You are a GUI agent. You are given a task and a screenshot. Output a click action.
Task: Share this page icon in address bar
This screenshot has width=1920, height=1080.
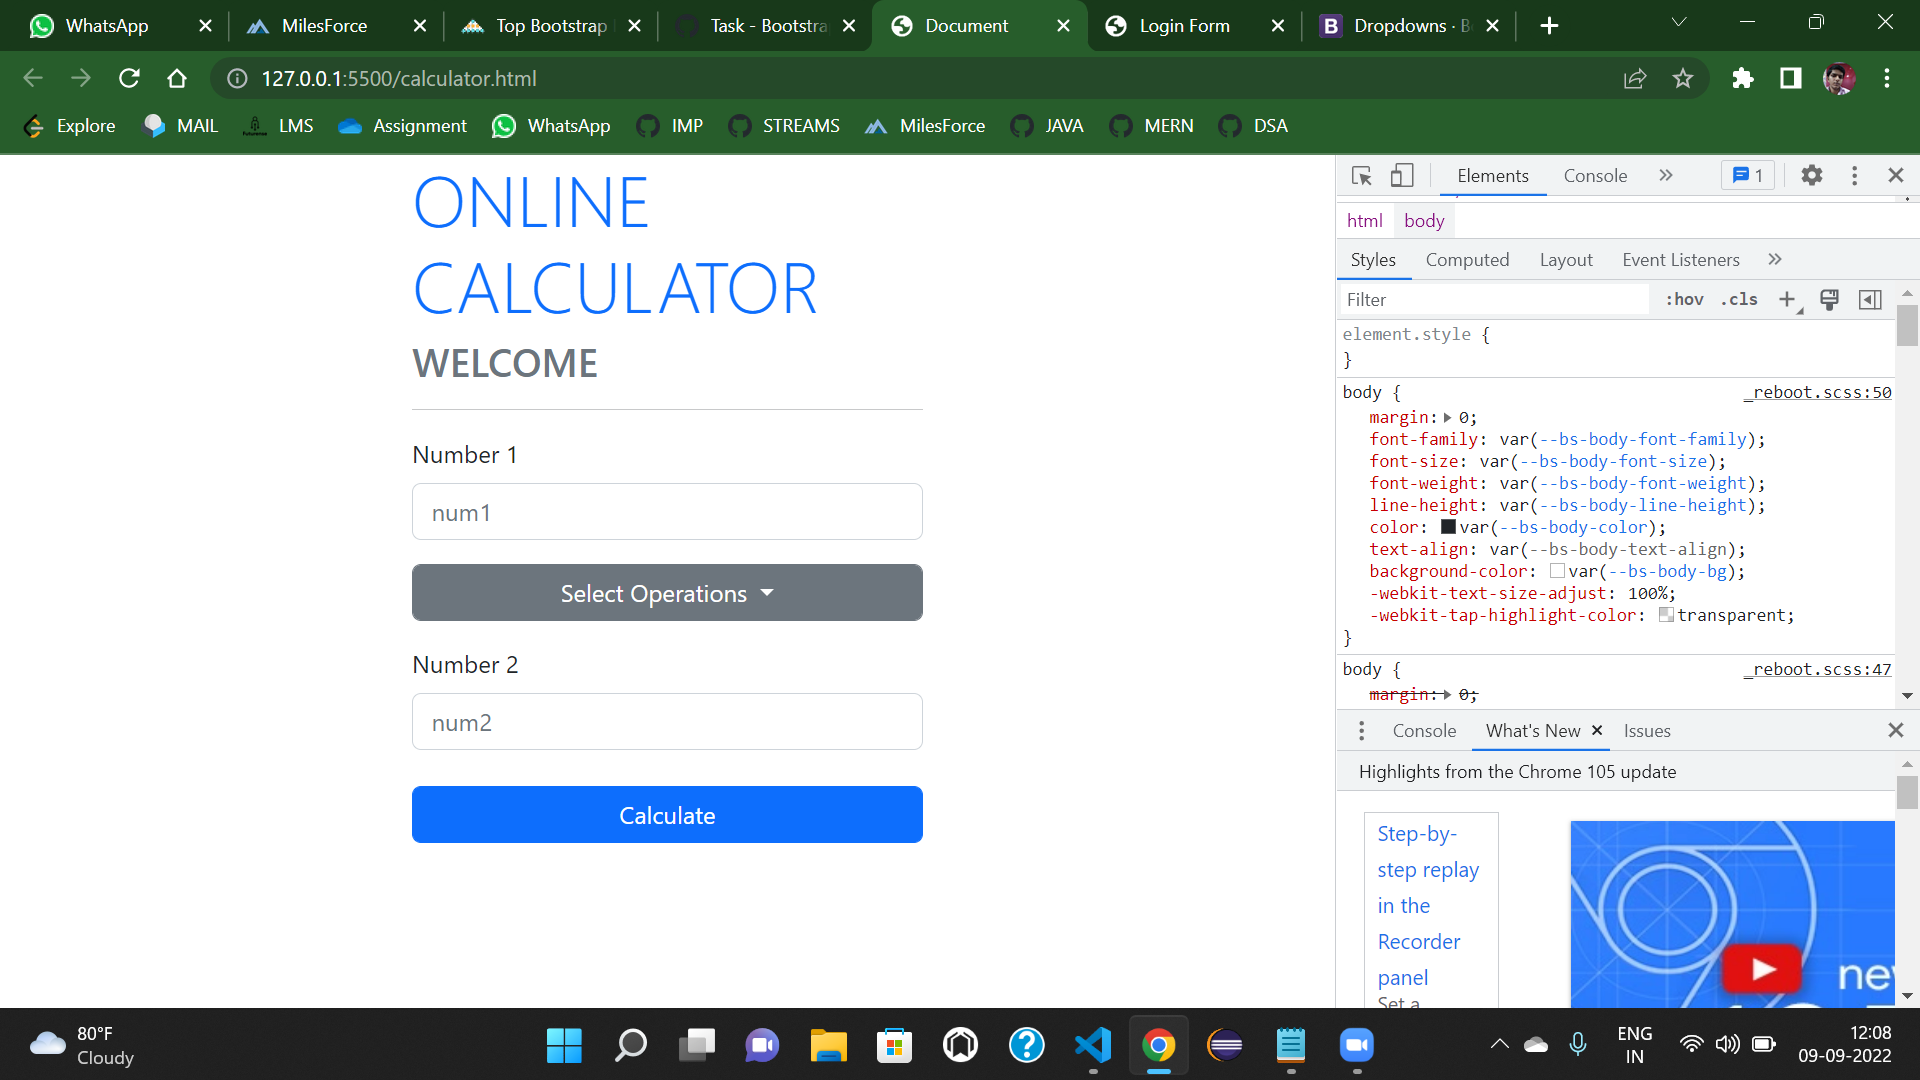(1635, 78)
